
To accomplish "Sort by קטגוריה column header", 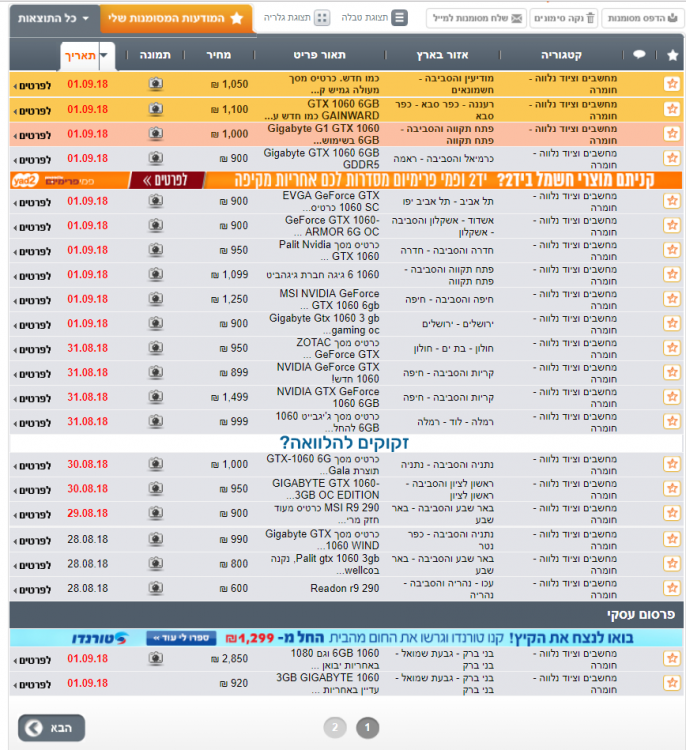I will (x=561, y=55).
